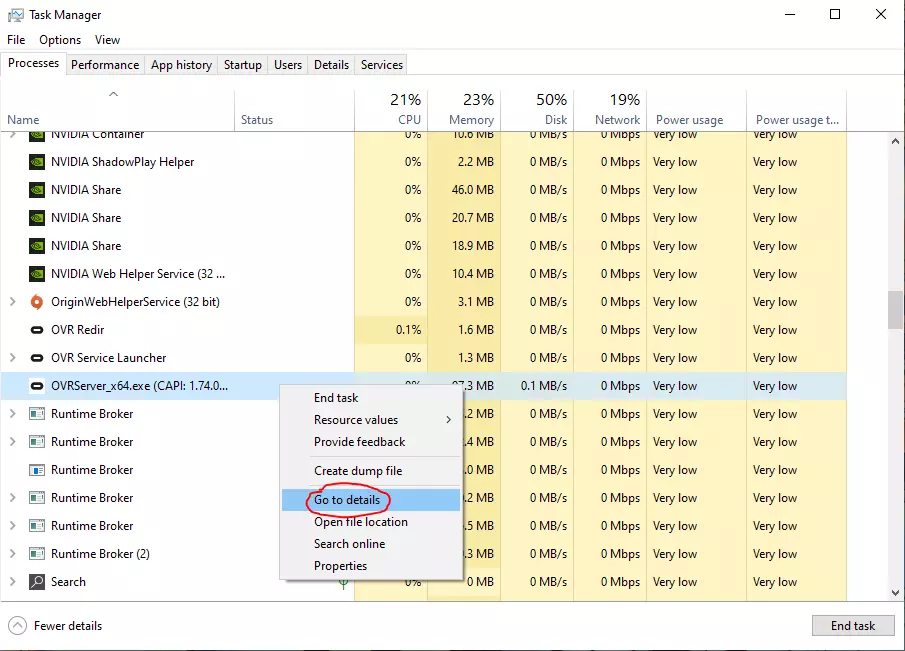Switch to the App history tab
905x651 pixels.
coord(181,65)
